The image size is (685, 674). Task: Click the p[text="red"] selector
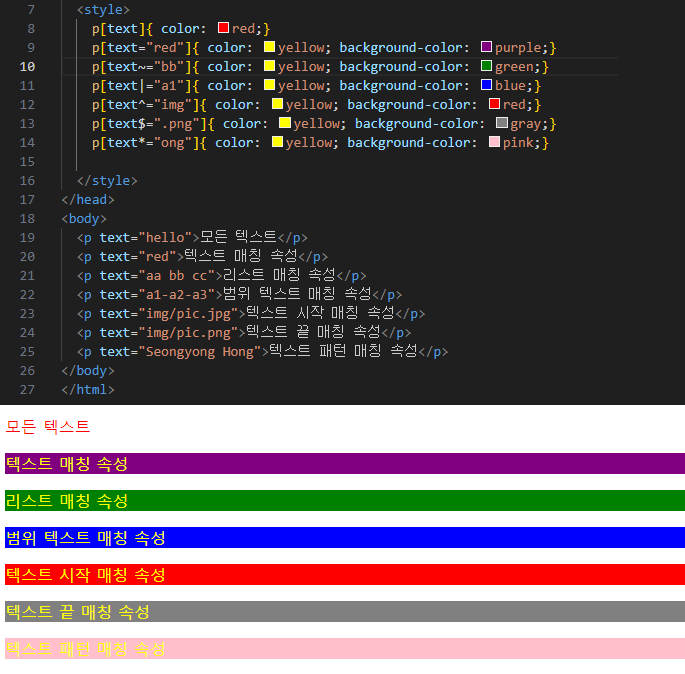142,48
